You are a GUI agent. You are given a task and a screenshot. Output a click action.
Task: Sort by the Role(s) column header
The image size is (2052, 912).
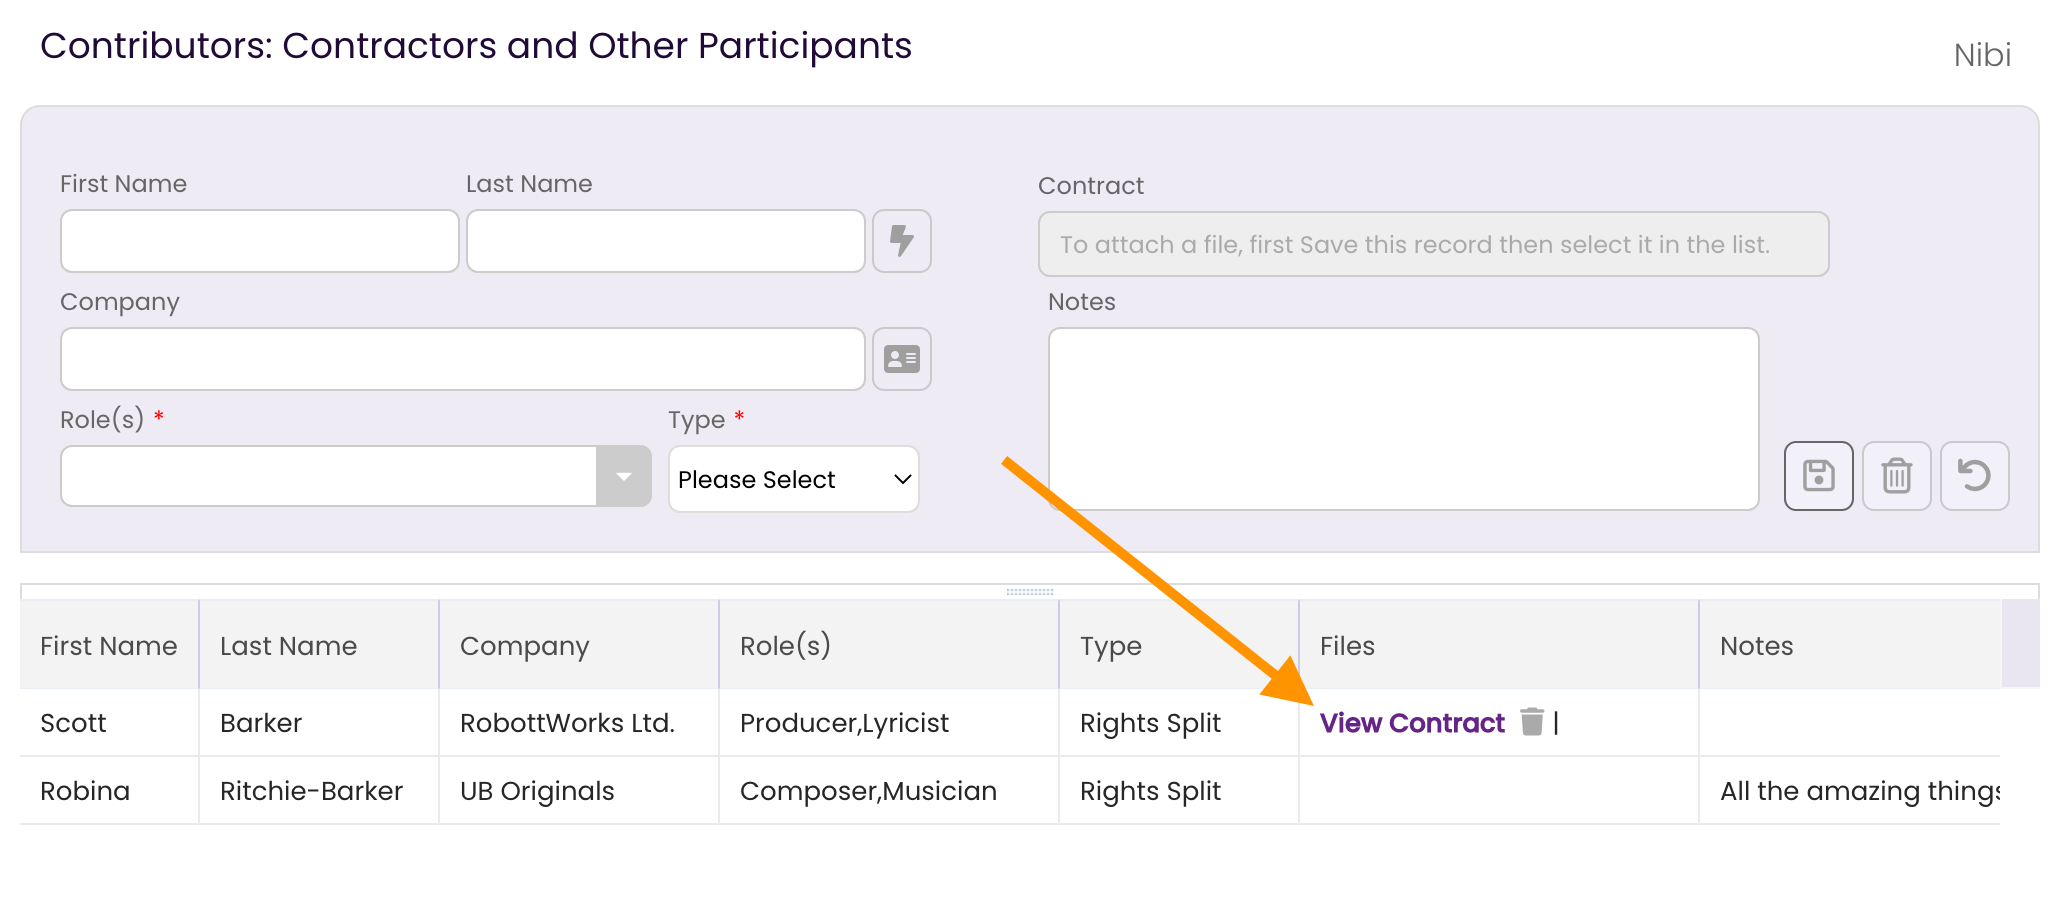pos(889,646)
